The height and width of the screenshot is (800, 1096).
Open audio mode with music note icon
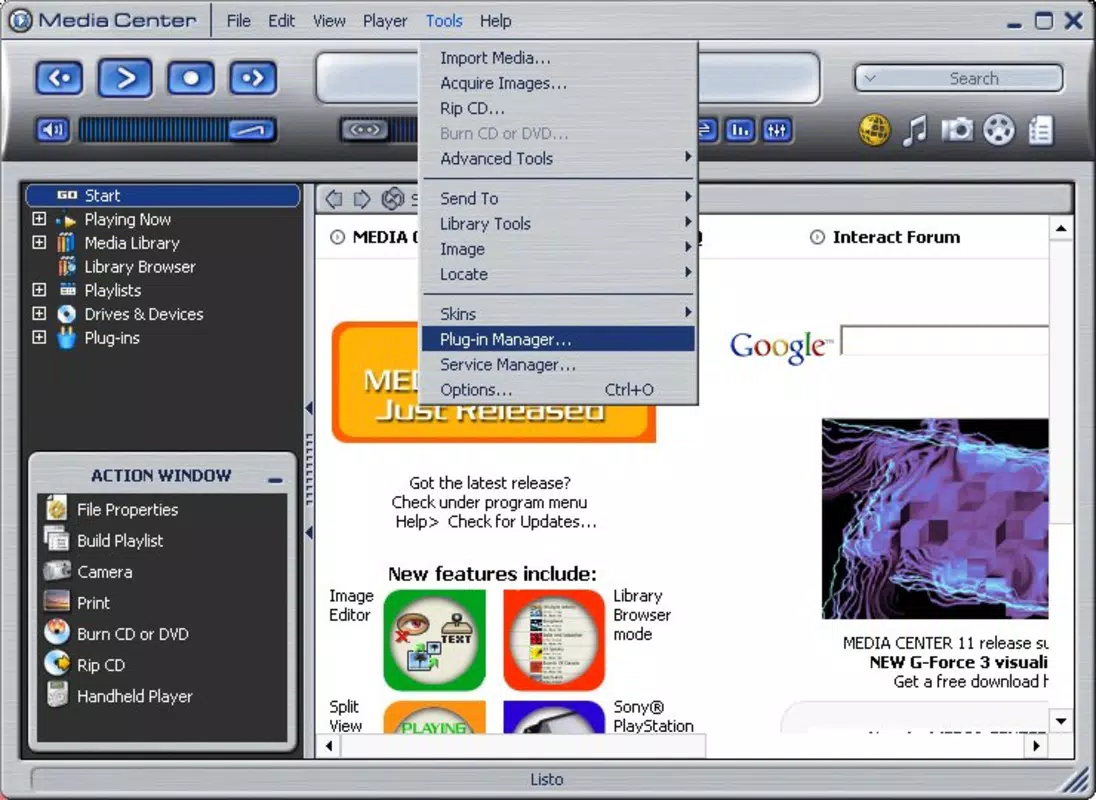915,131
